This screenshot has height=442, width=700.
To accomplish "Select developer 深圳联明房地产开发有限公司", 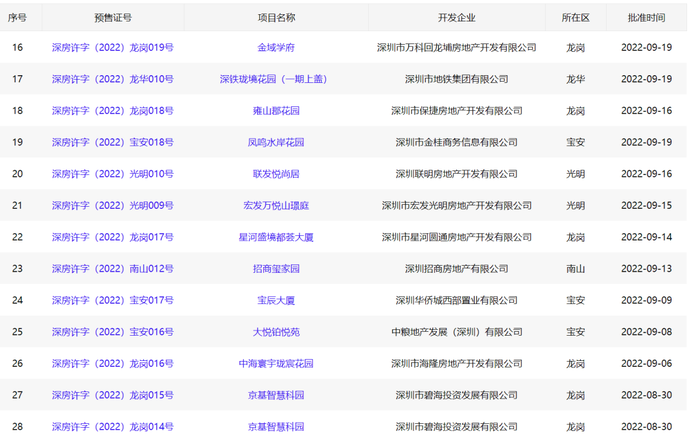I will 456,174.
